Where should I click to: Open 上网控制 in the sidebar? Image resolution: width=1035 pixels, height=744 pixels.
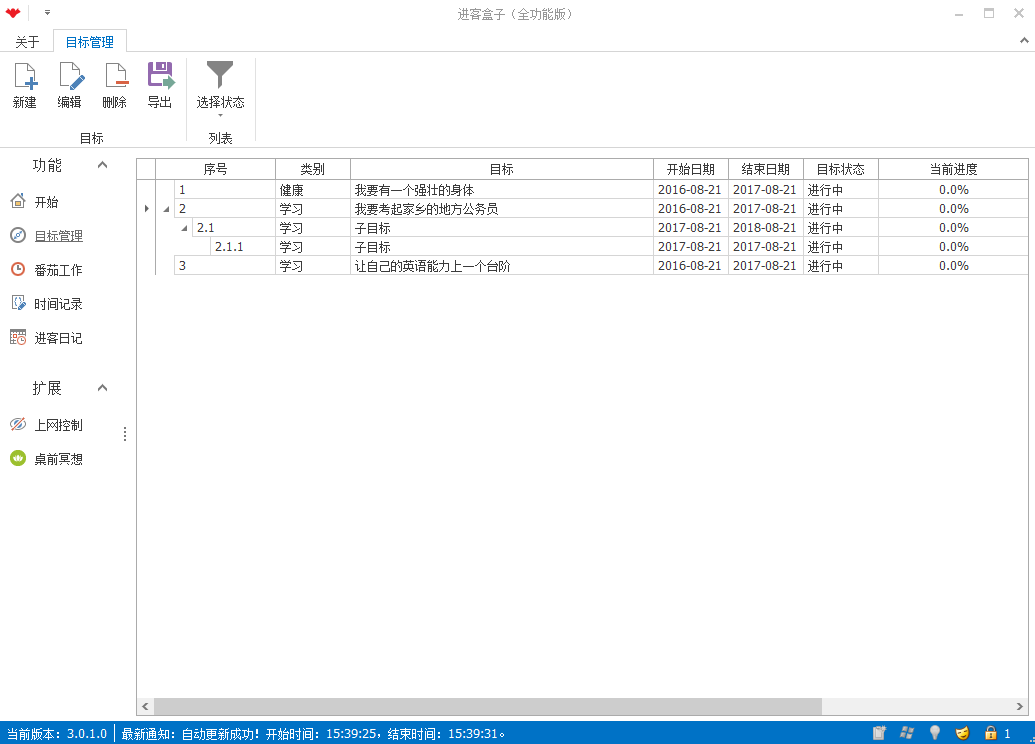[x=59, y=425]
